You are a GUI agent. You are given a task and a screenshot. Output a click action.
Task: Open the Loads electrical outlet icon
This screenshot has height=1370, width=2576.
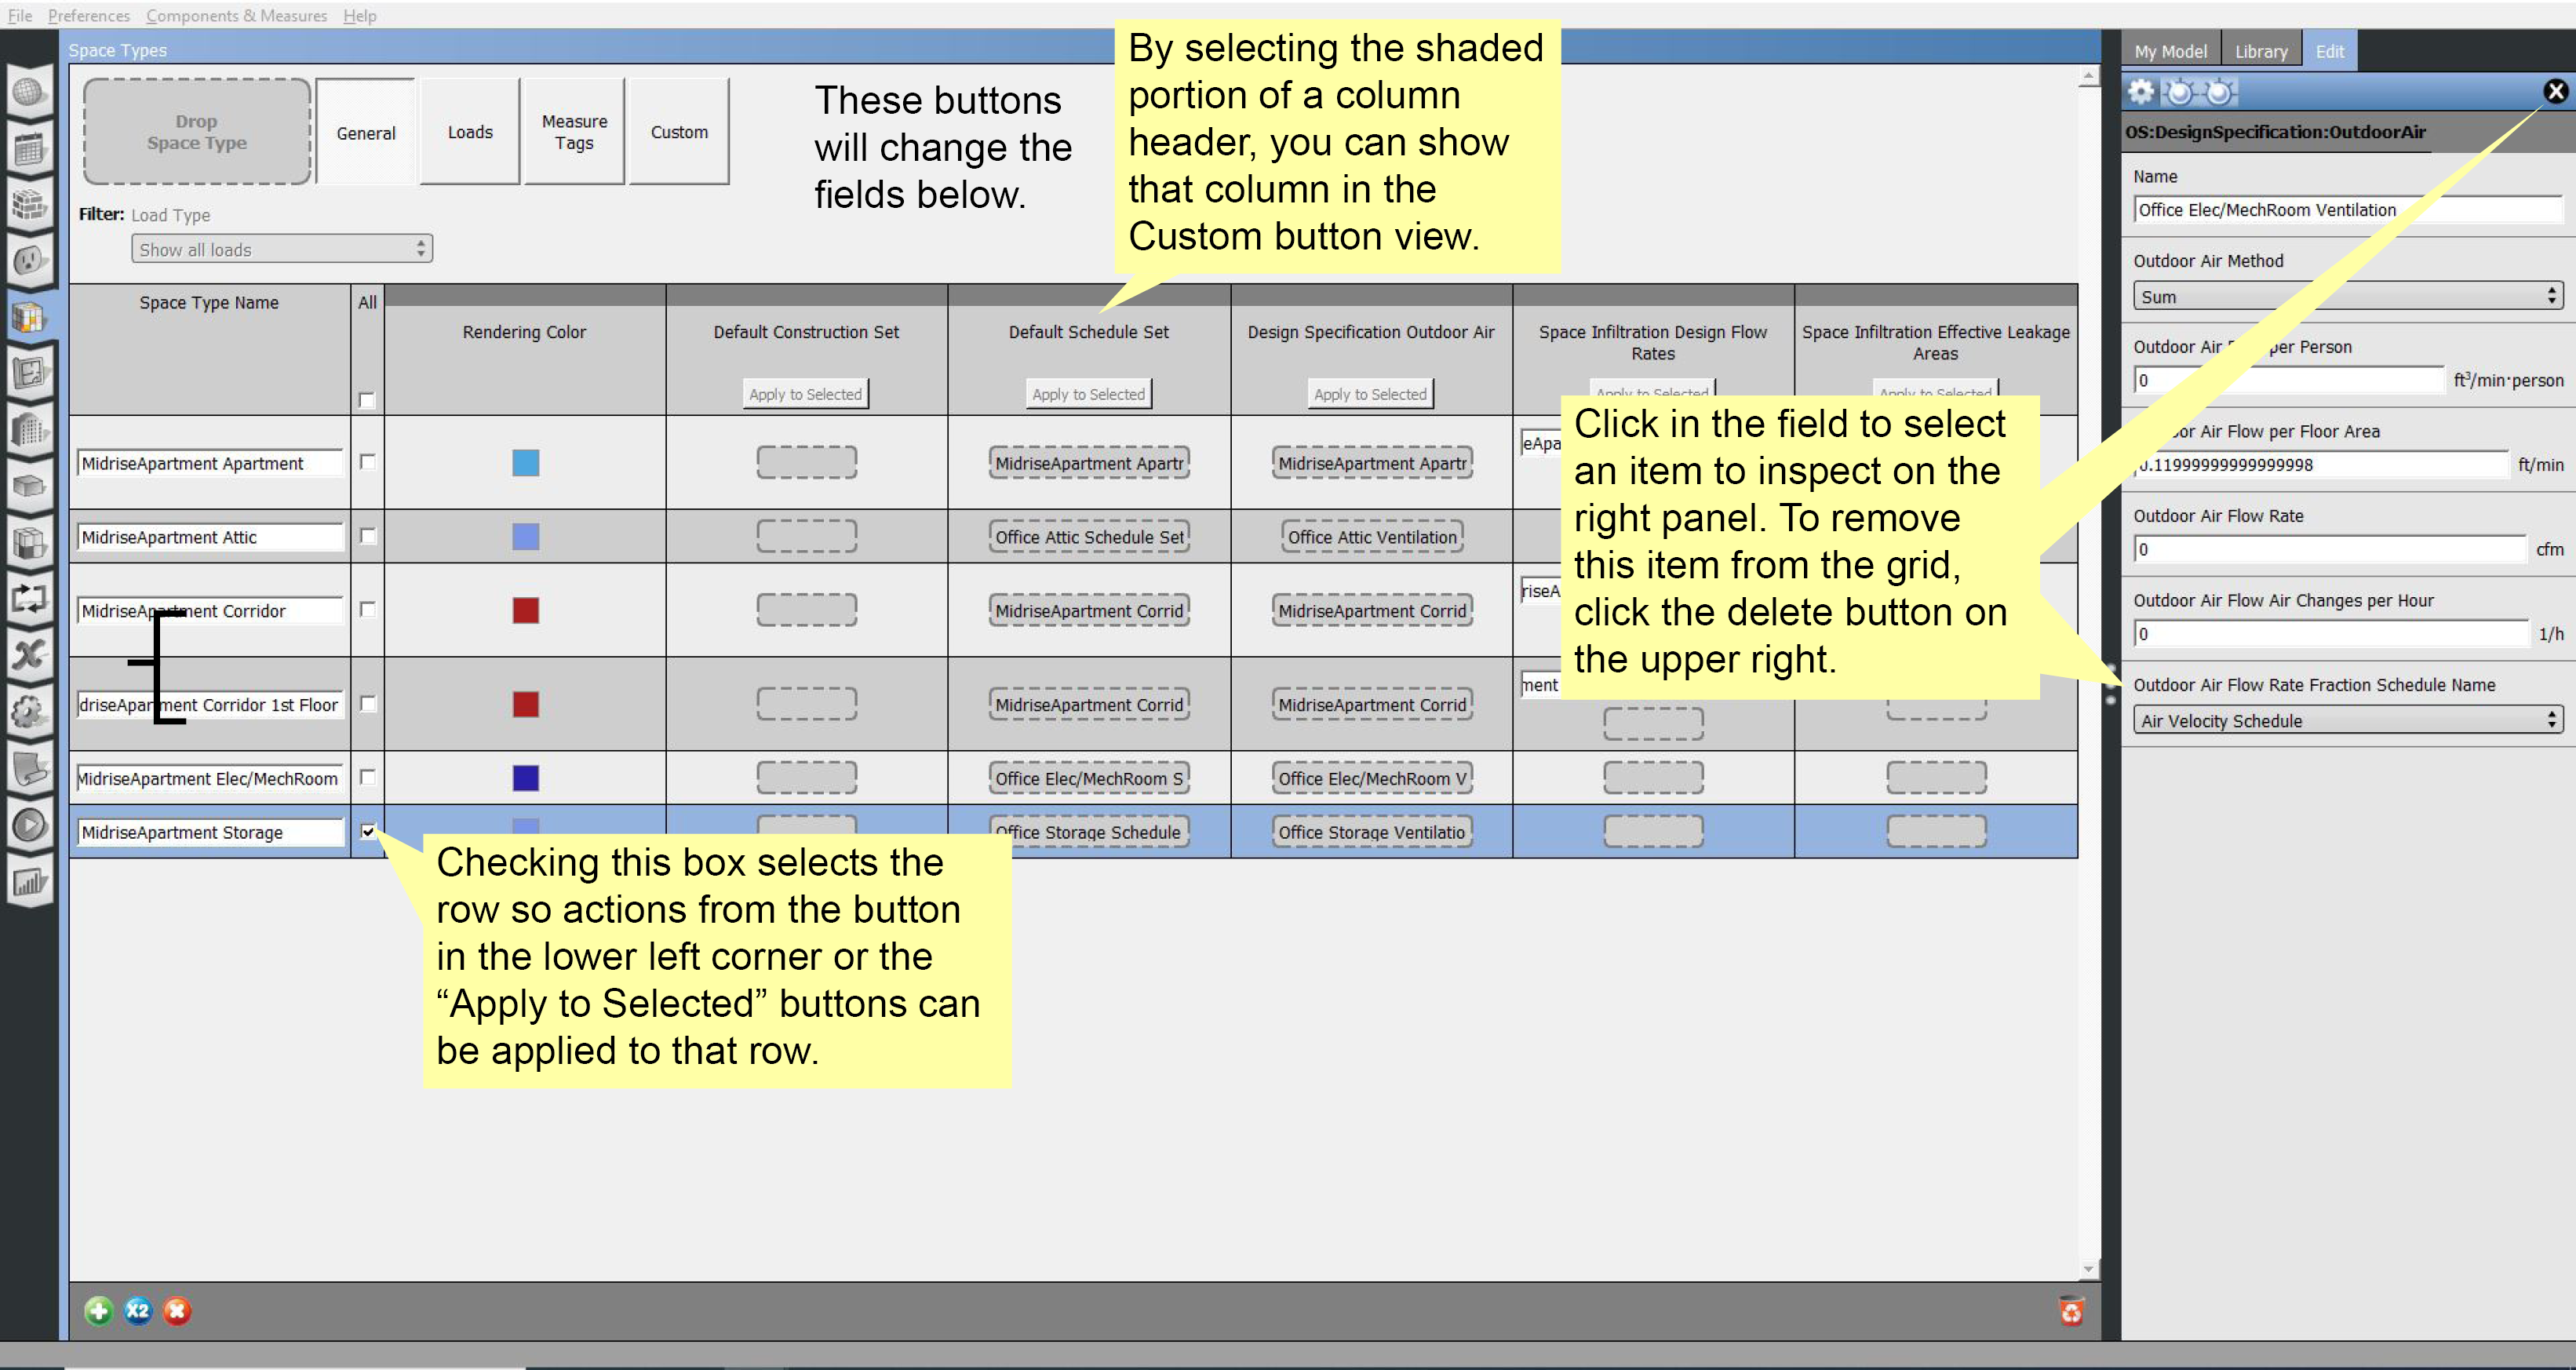point(29,261)
